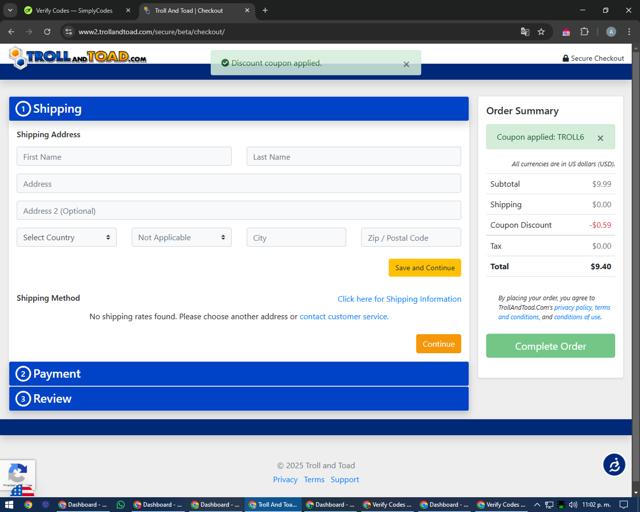Screen dimensions: 640x512
Task: Click into the Address field
Action: (x=239, y=183)
